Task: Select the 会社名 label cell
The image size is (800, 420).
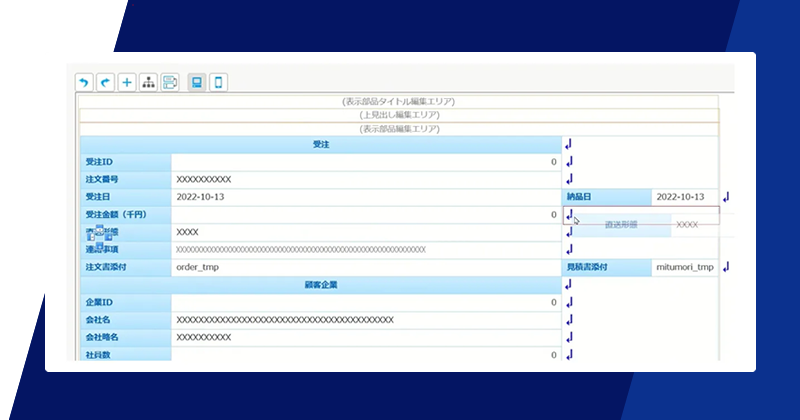Action: click(126, 320)
